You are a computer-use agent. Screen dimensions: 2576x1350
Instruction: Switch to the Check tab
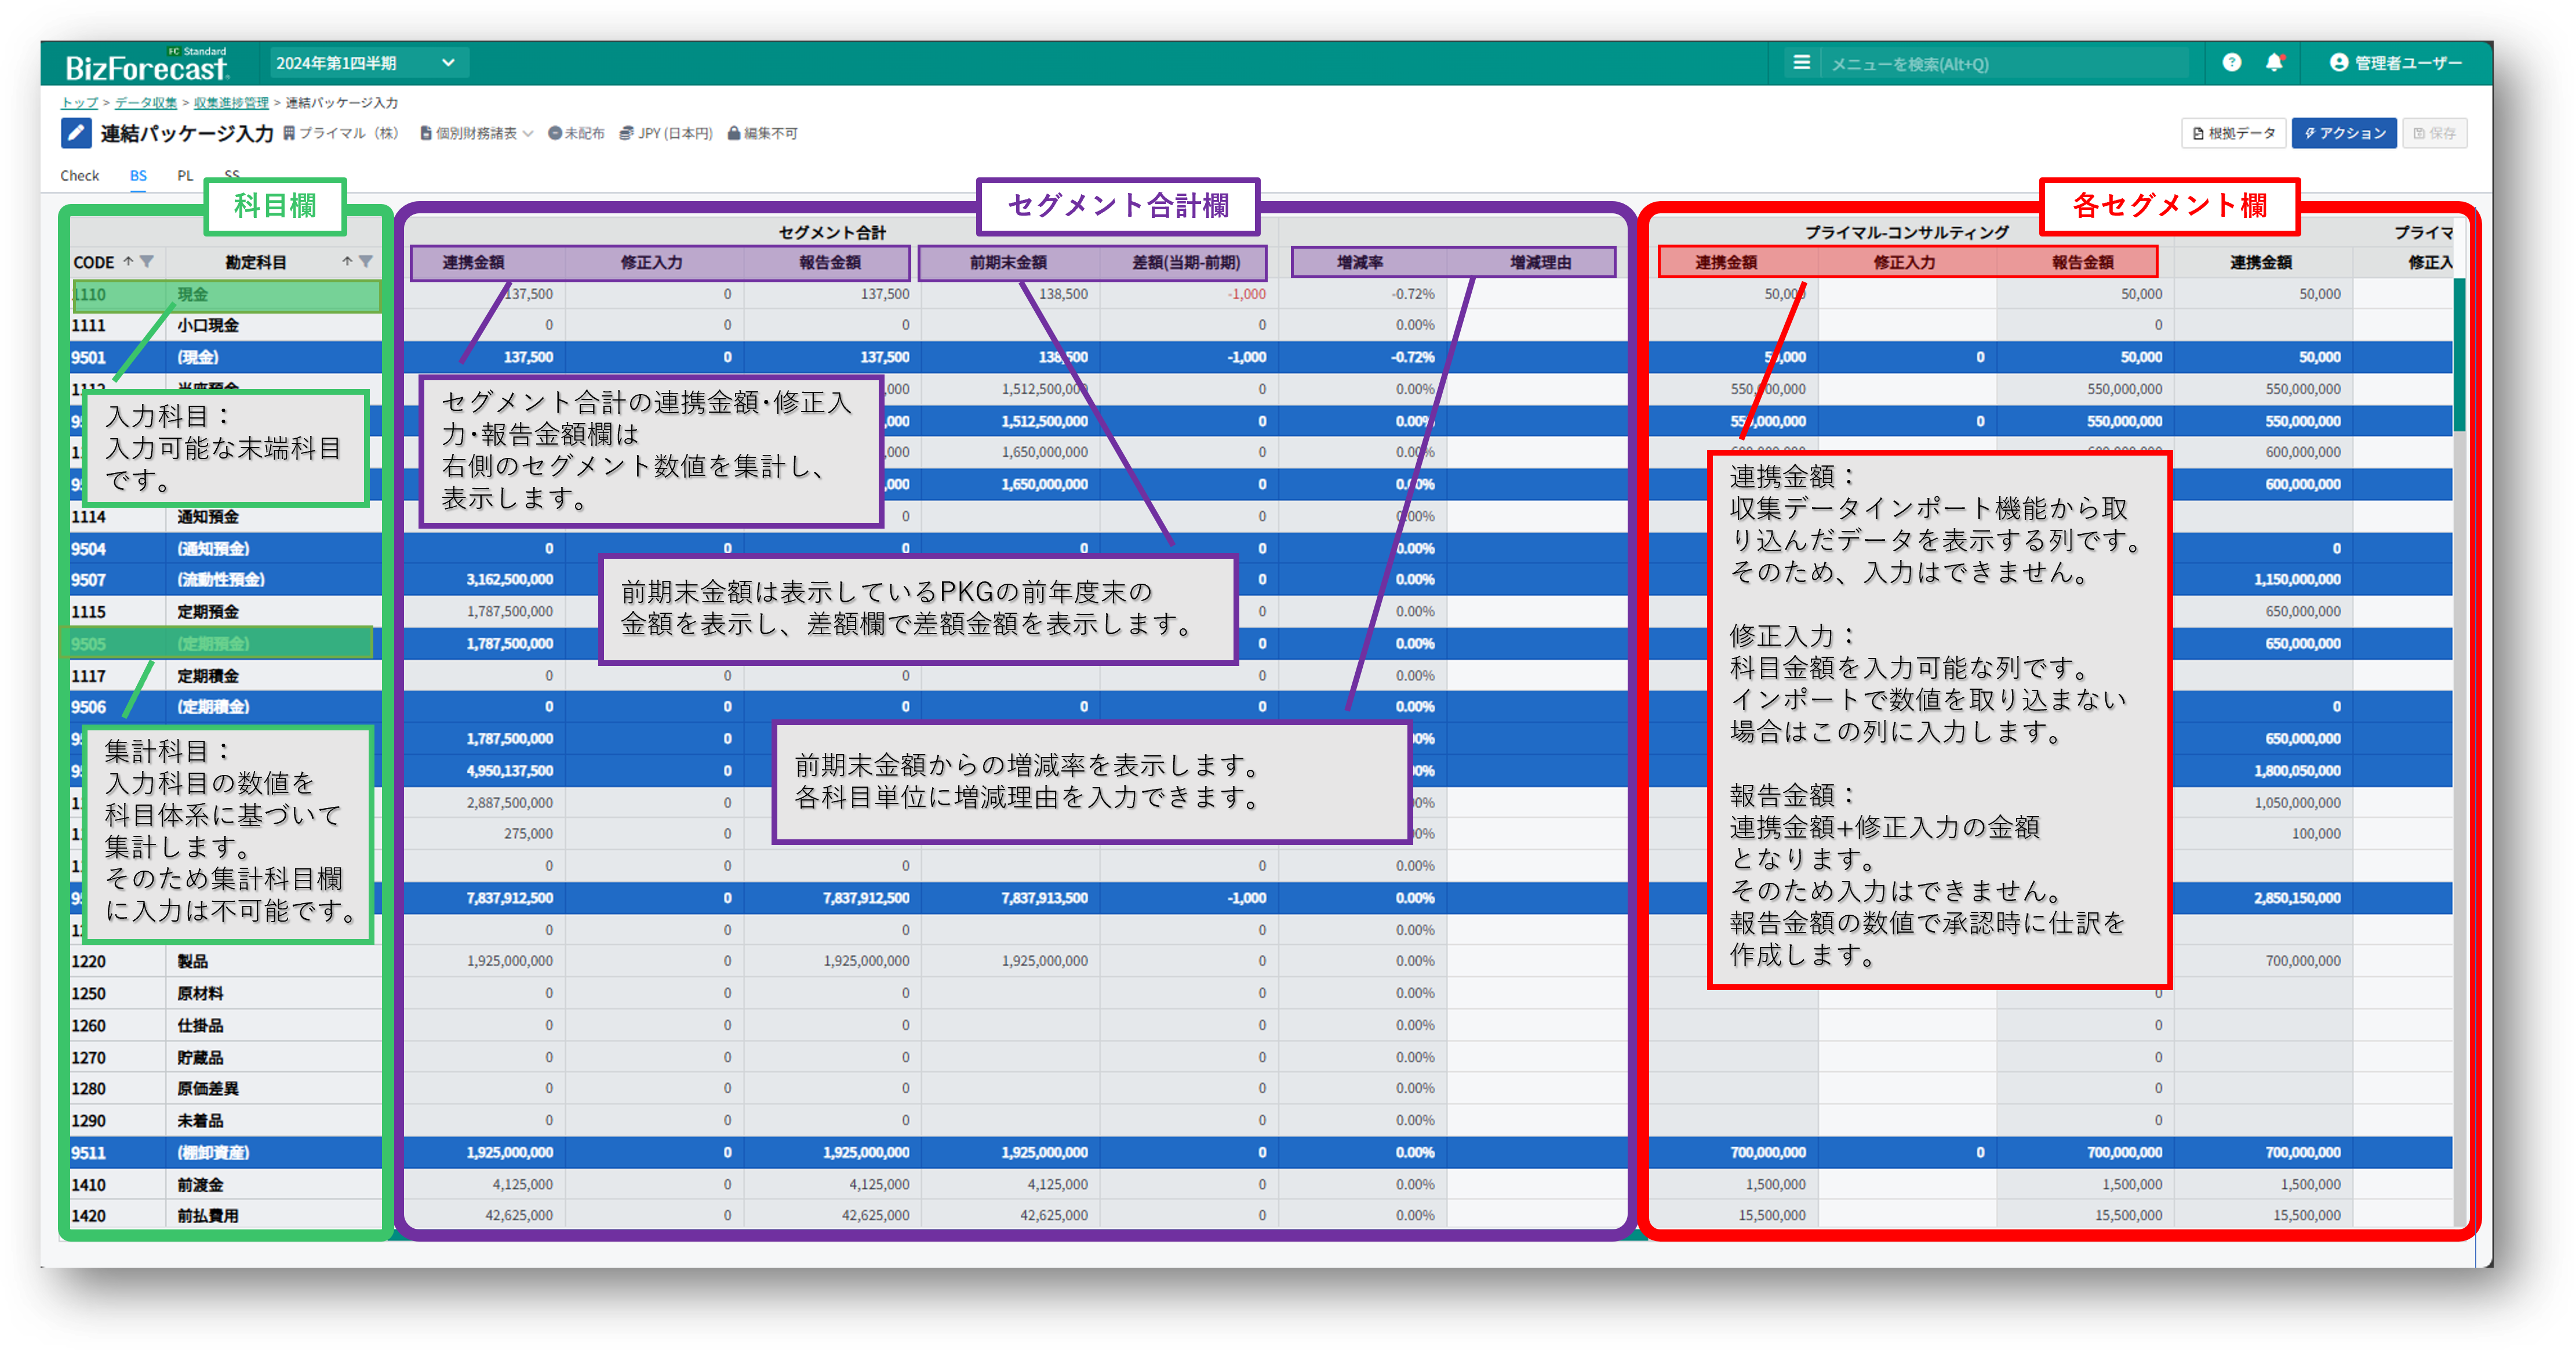(79, 176)
